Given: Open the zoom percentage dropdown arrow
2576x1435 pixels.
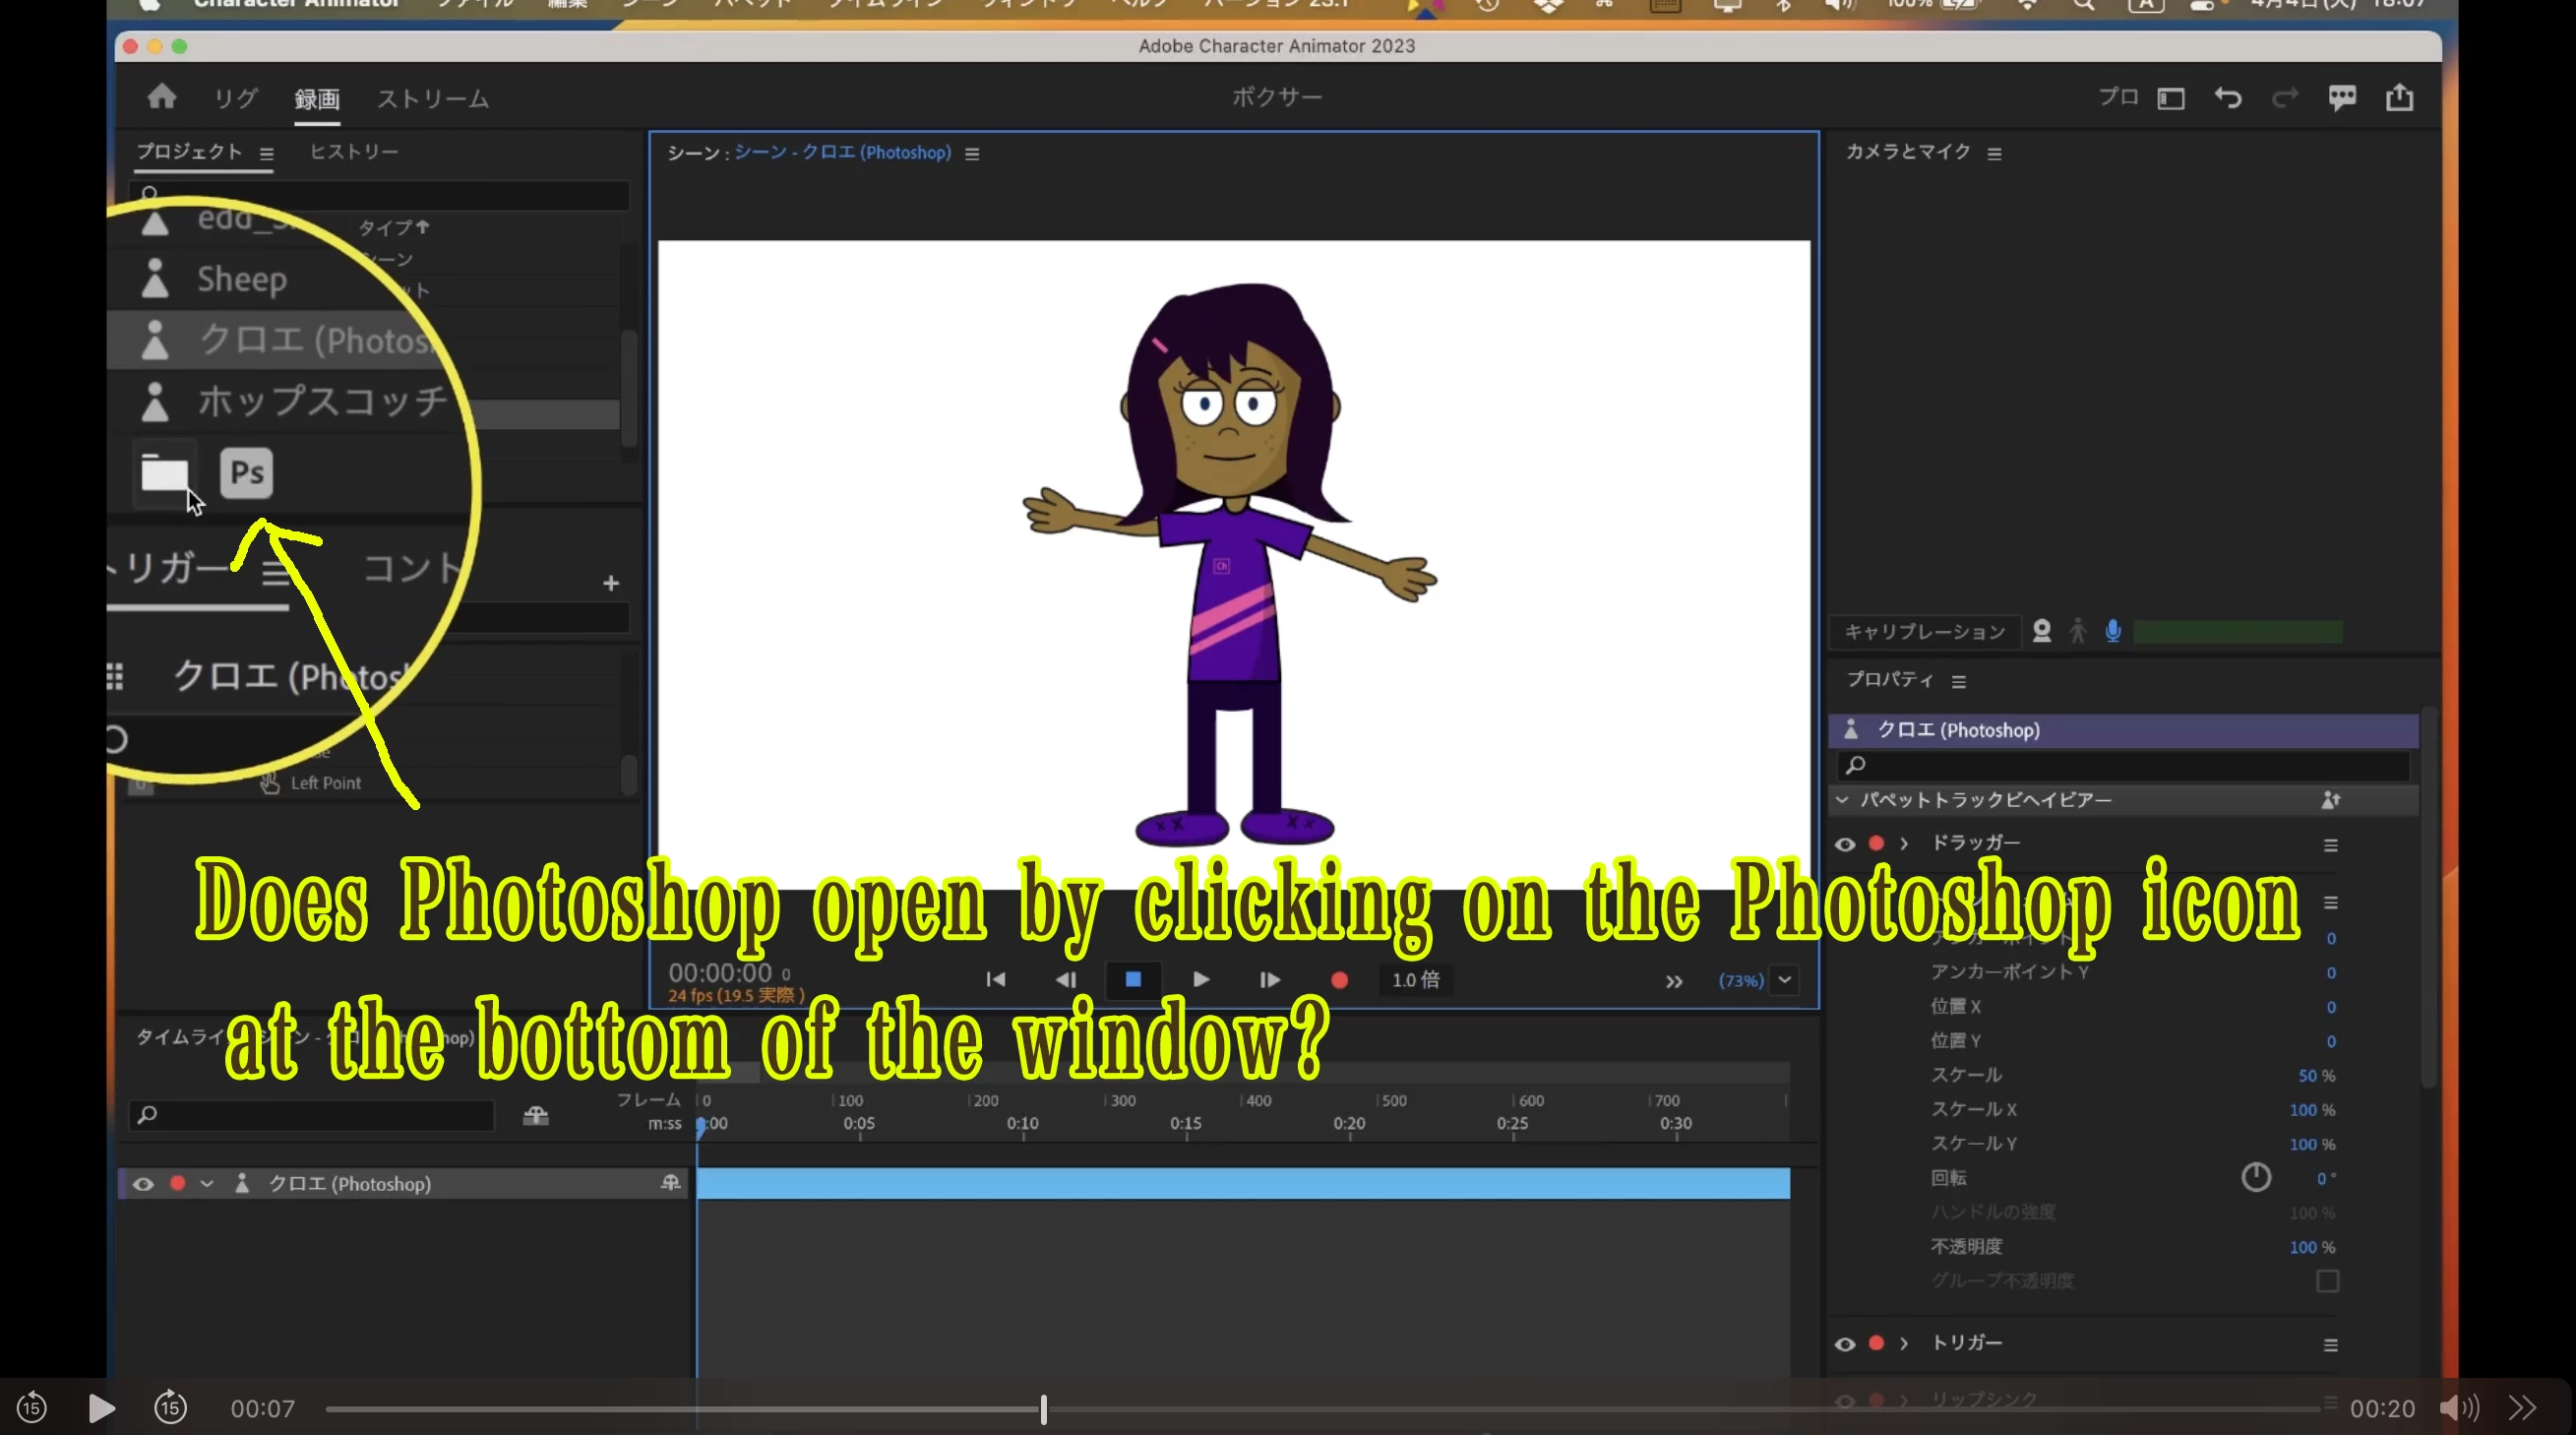Looking at the screenshot, I should (1785, 980).
